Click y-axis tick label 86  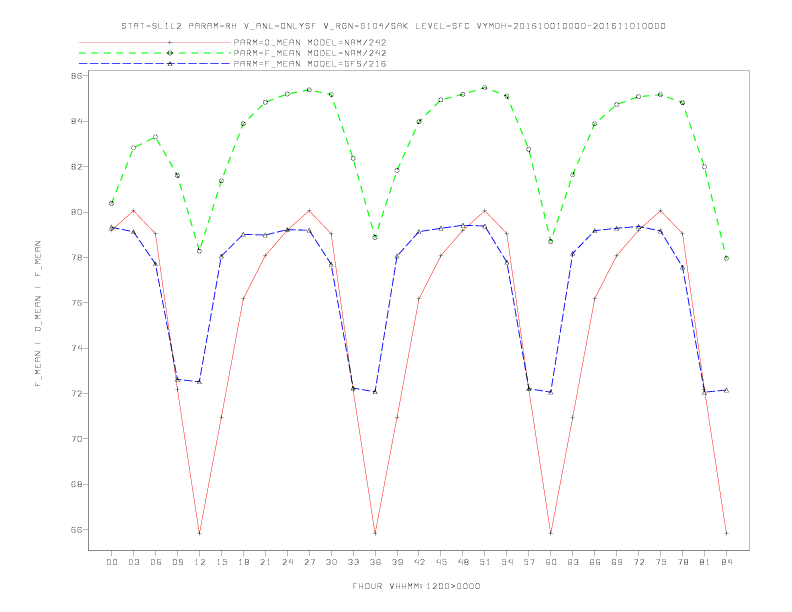coord(77,76)
